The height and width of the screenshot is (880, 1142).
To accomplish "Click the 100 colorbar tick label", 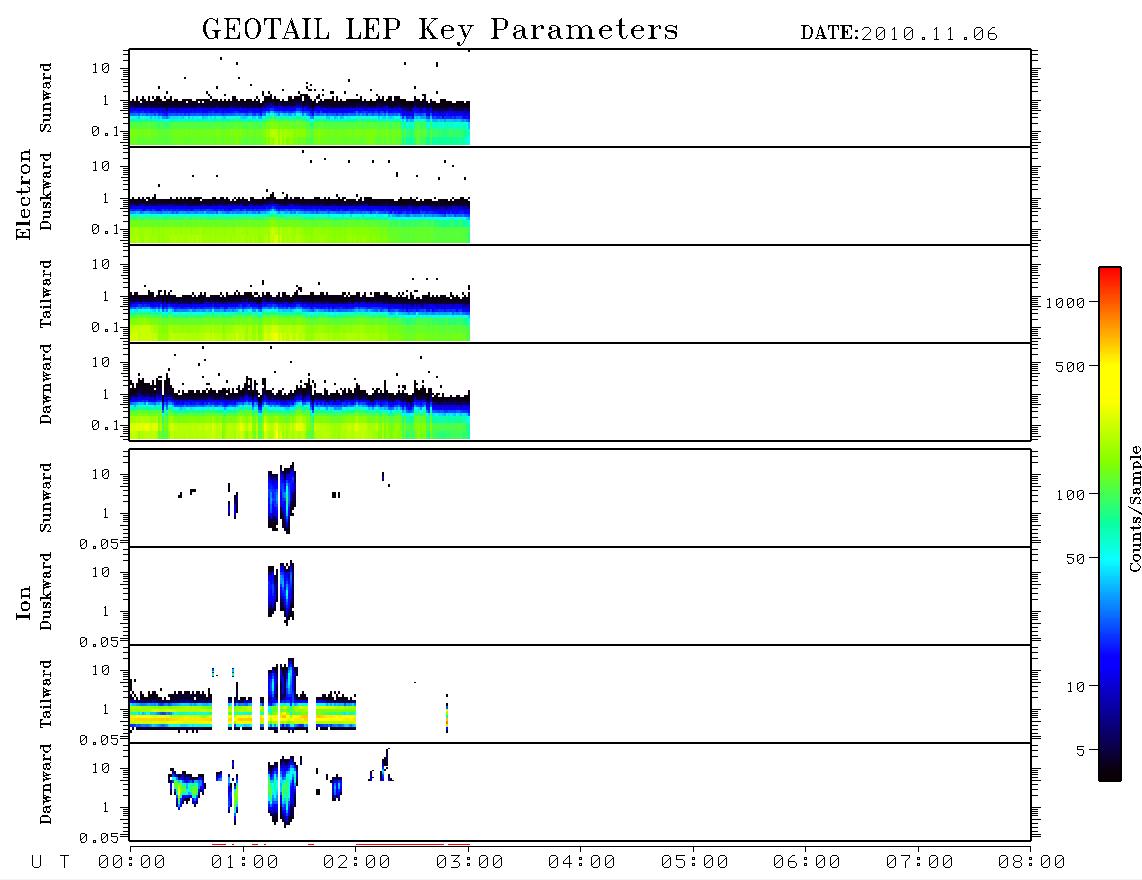I will (x=1071, y=495).
